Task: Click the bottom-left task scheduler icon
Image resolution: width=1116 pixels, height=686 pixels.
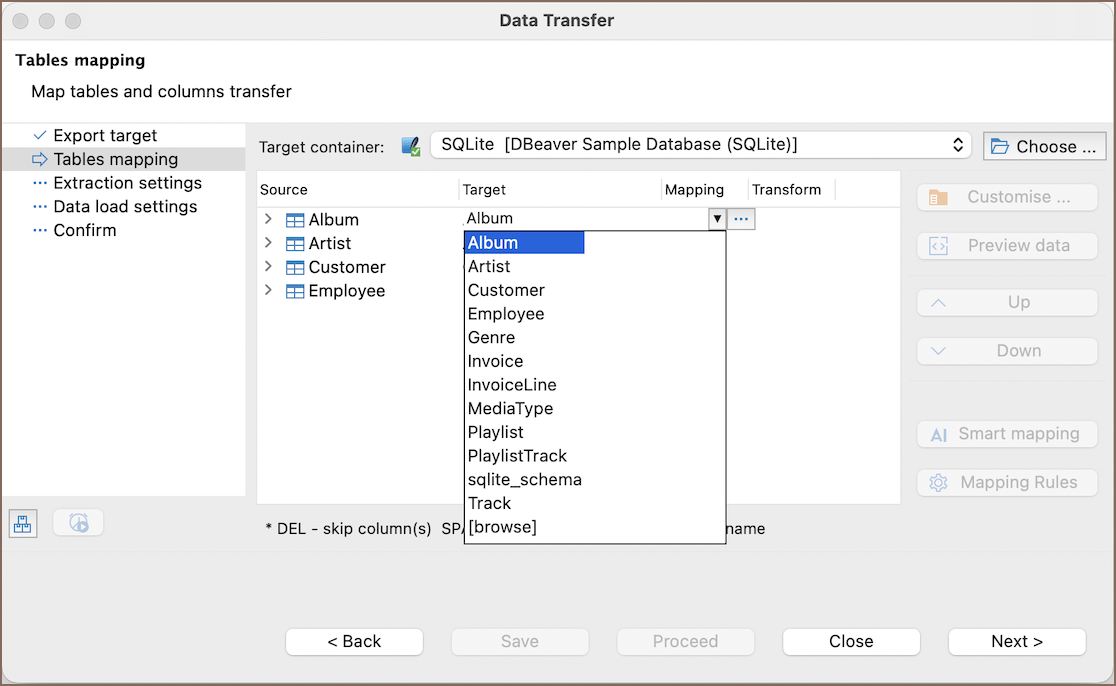Action: 78,522
